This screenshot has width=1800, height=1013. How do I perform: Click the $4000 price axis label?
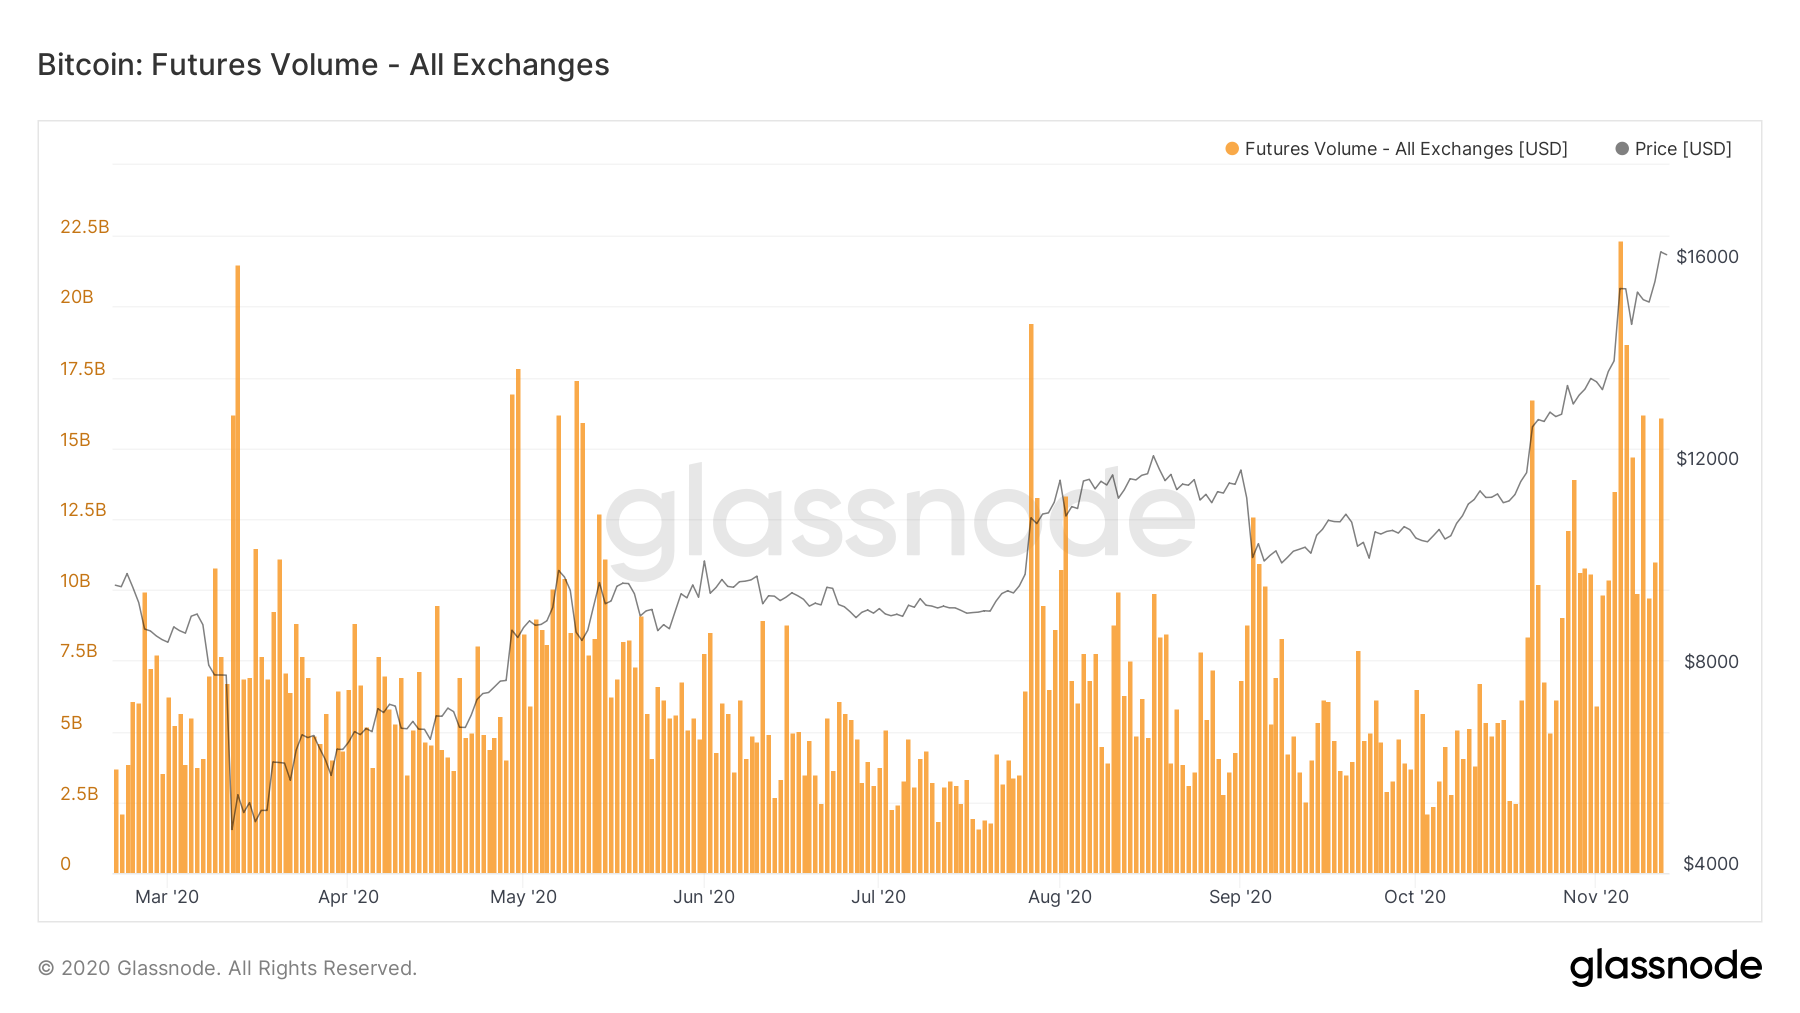(1711, 864)
